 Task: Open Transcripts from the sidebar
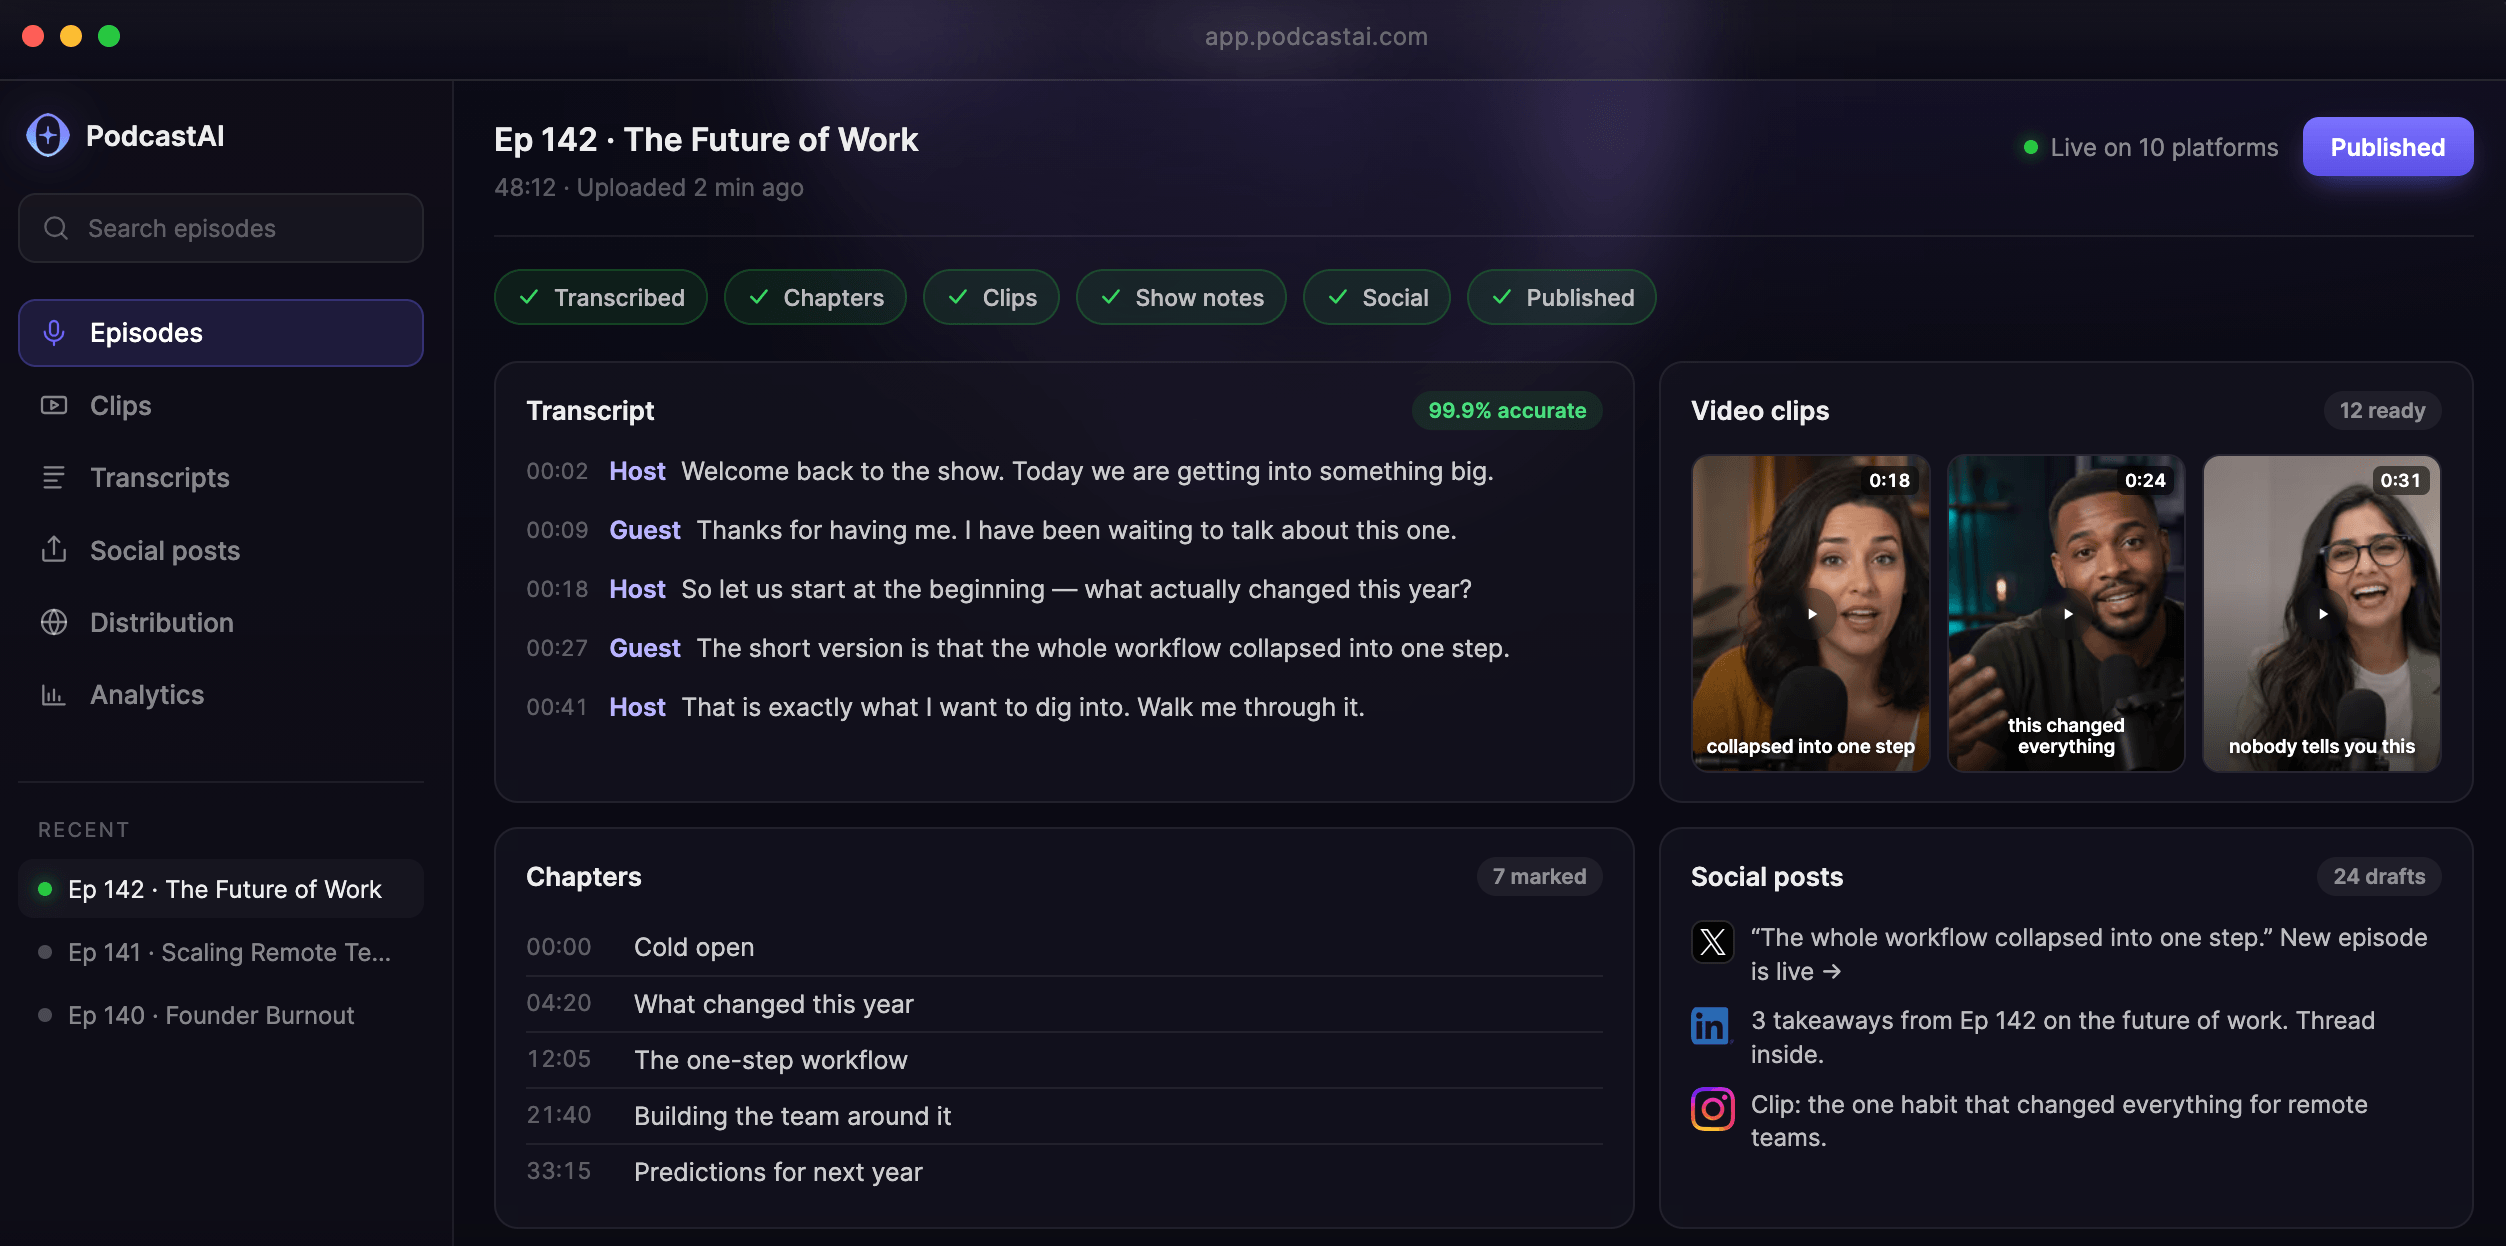coord(221,478)
